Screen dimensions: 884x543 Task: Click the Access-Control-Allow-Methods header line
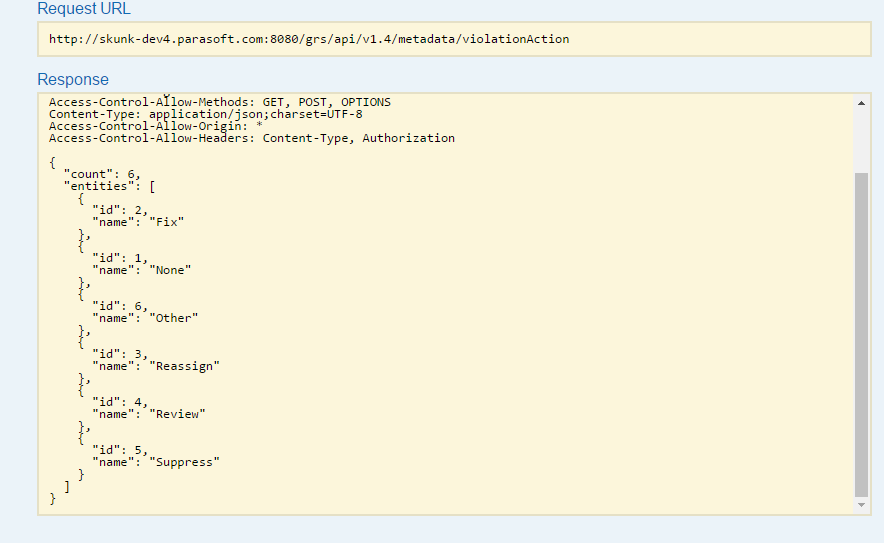coord(220,102)
